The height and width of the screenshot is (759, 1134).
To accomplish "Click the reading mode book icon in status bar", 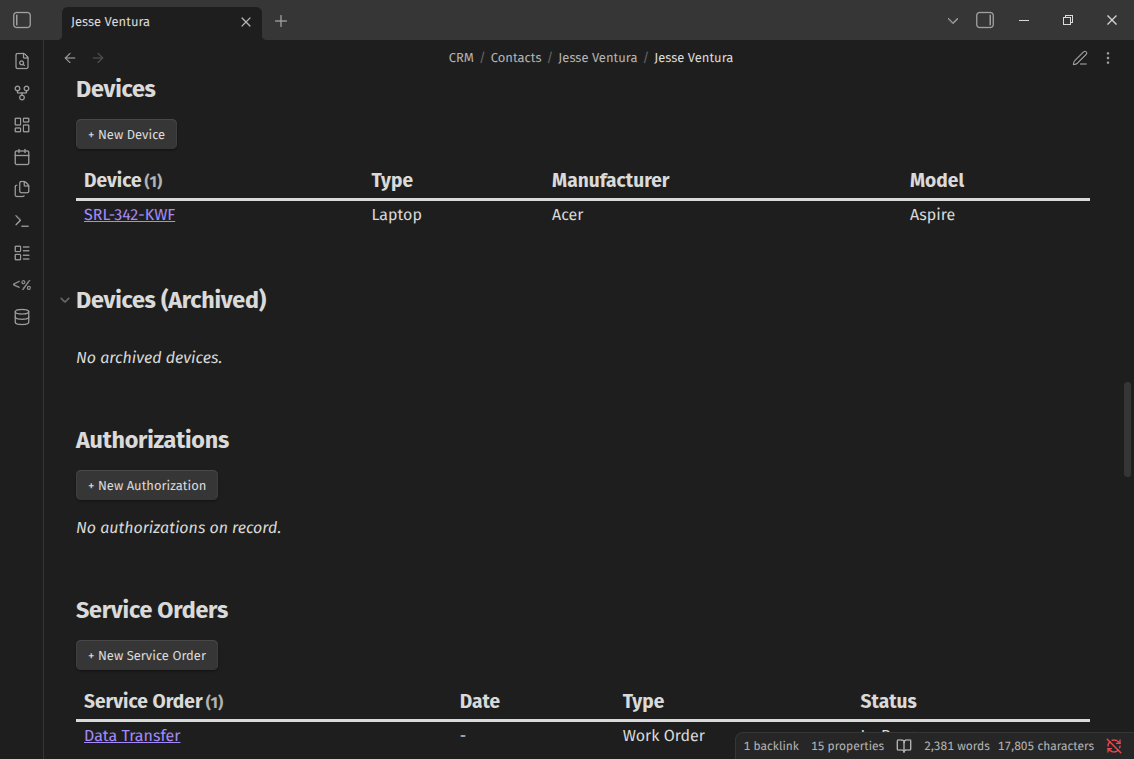I will [904, 746].
